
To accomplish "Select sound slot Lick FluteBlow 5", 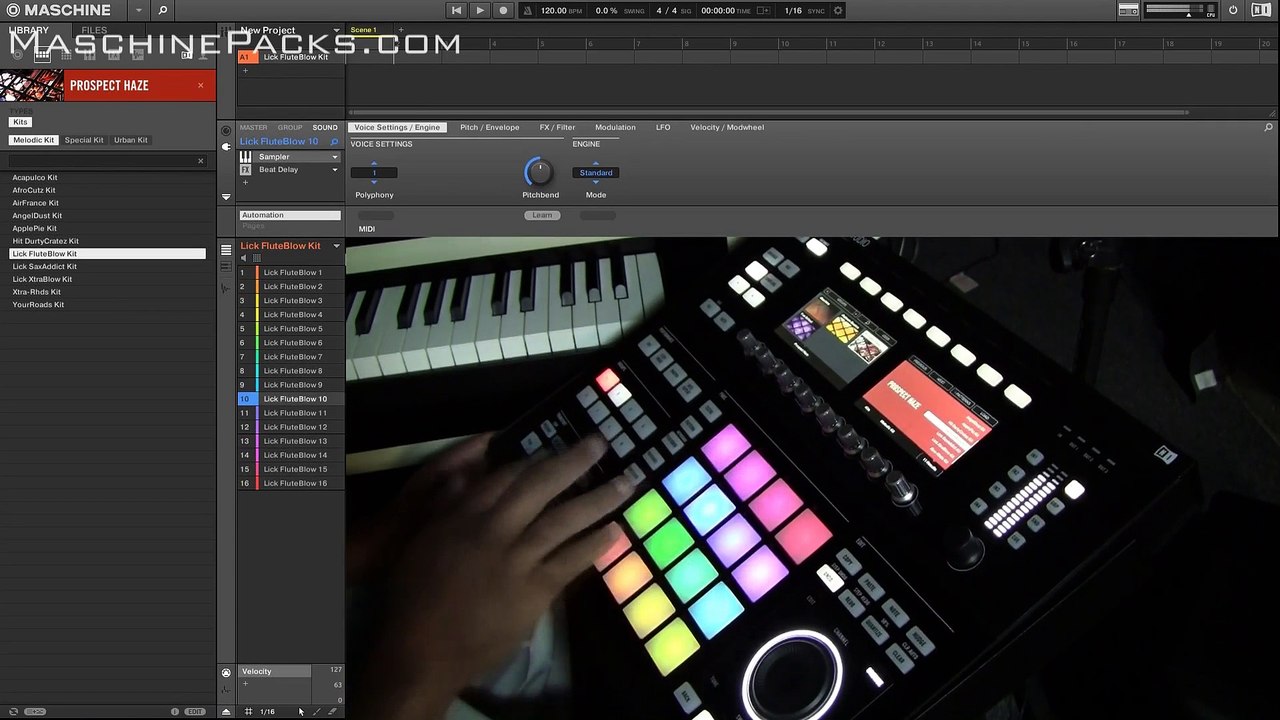I will point(290,329).
